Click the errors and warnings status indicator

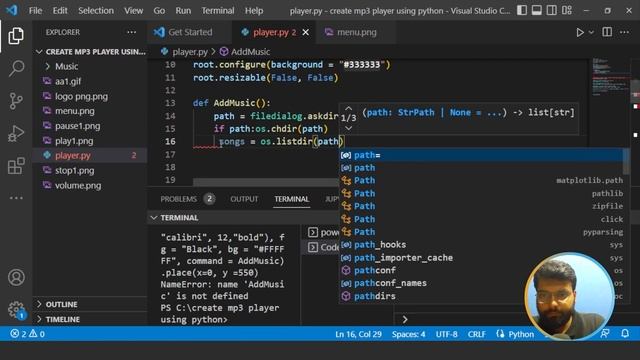point(27,334)
